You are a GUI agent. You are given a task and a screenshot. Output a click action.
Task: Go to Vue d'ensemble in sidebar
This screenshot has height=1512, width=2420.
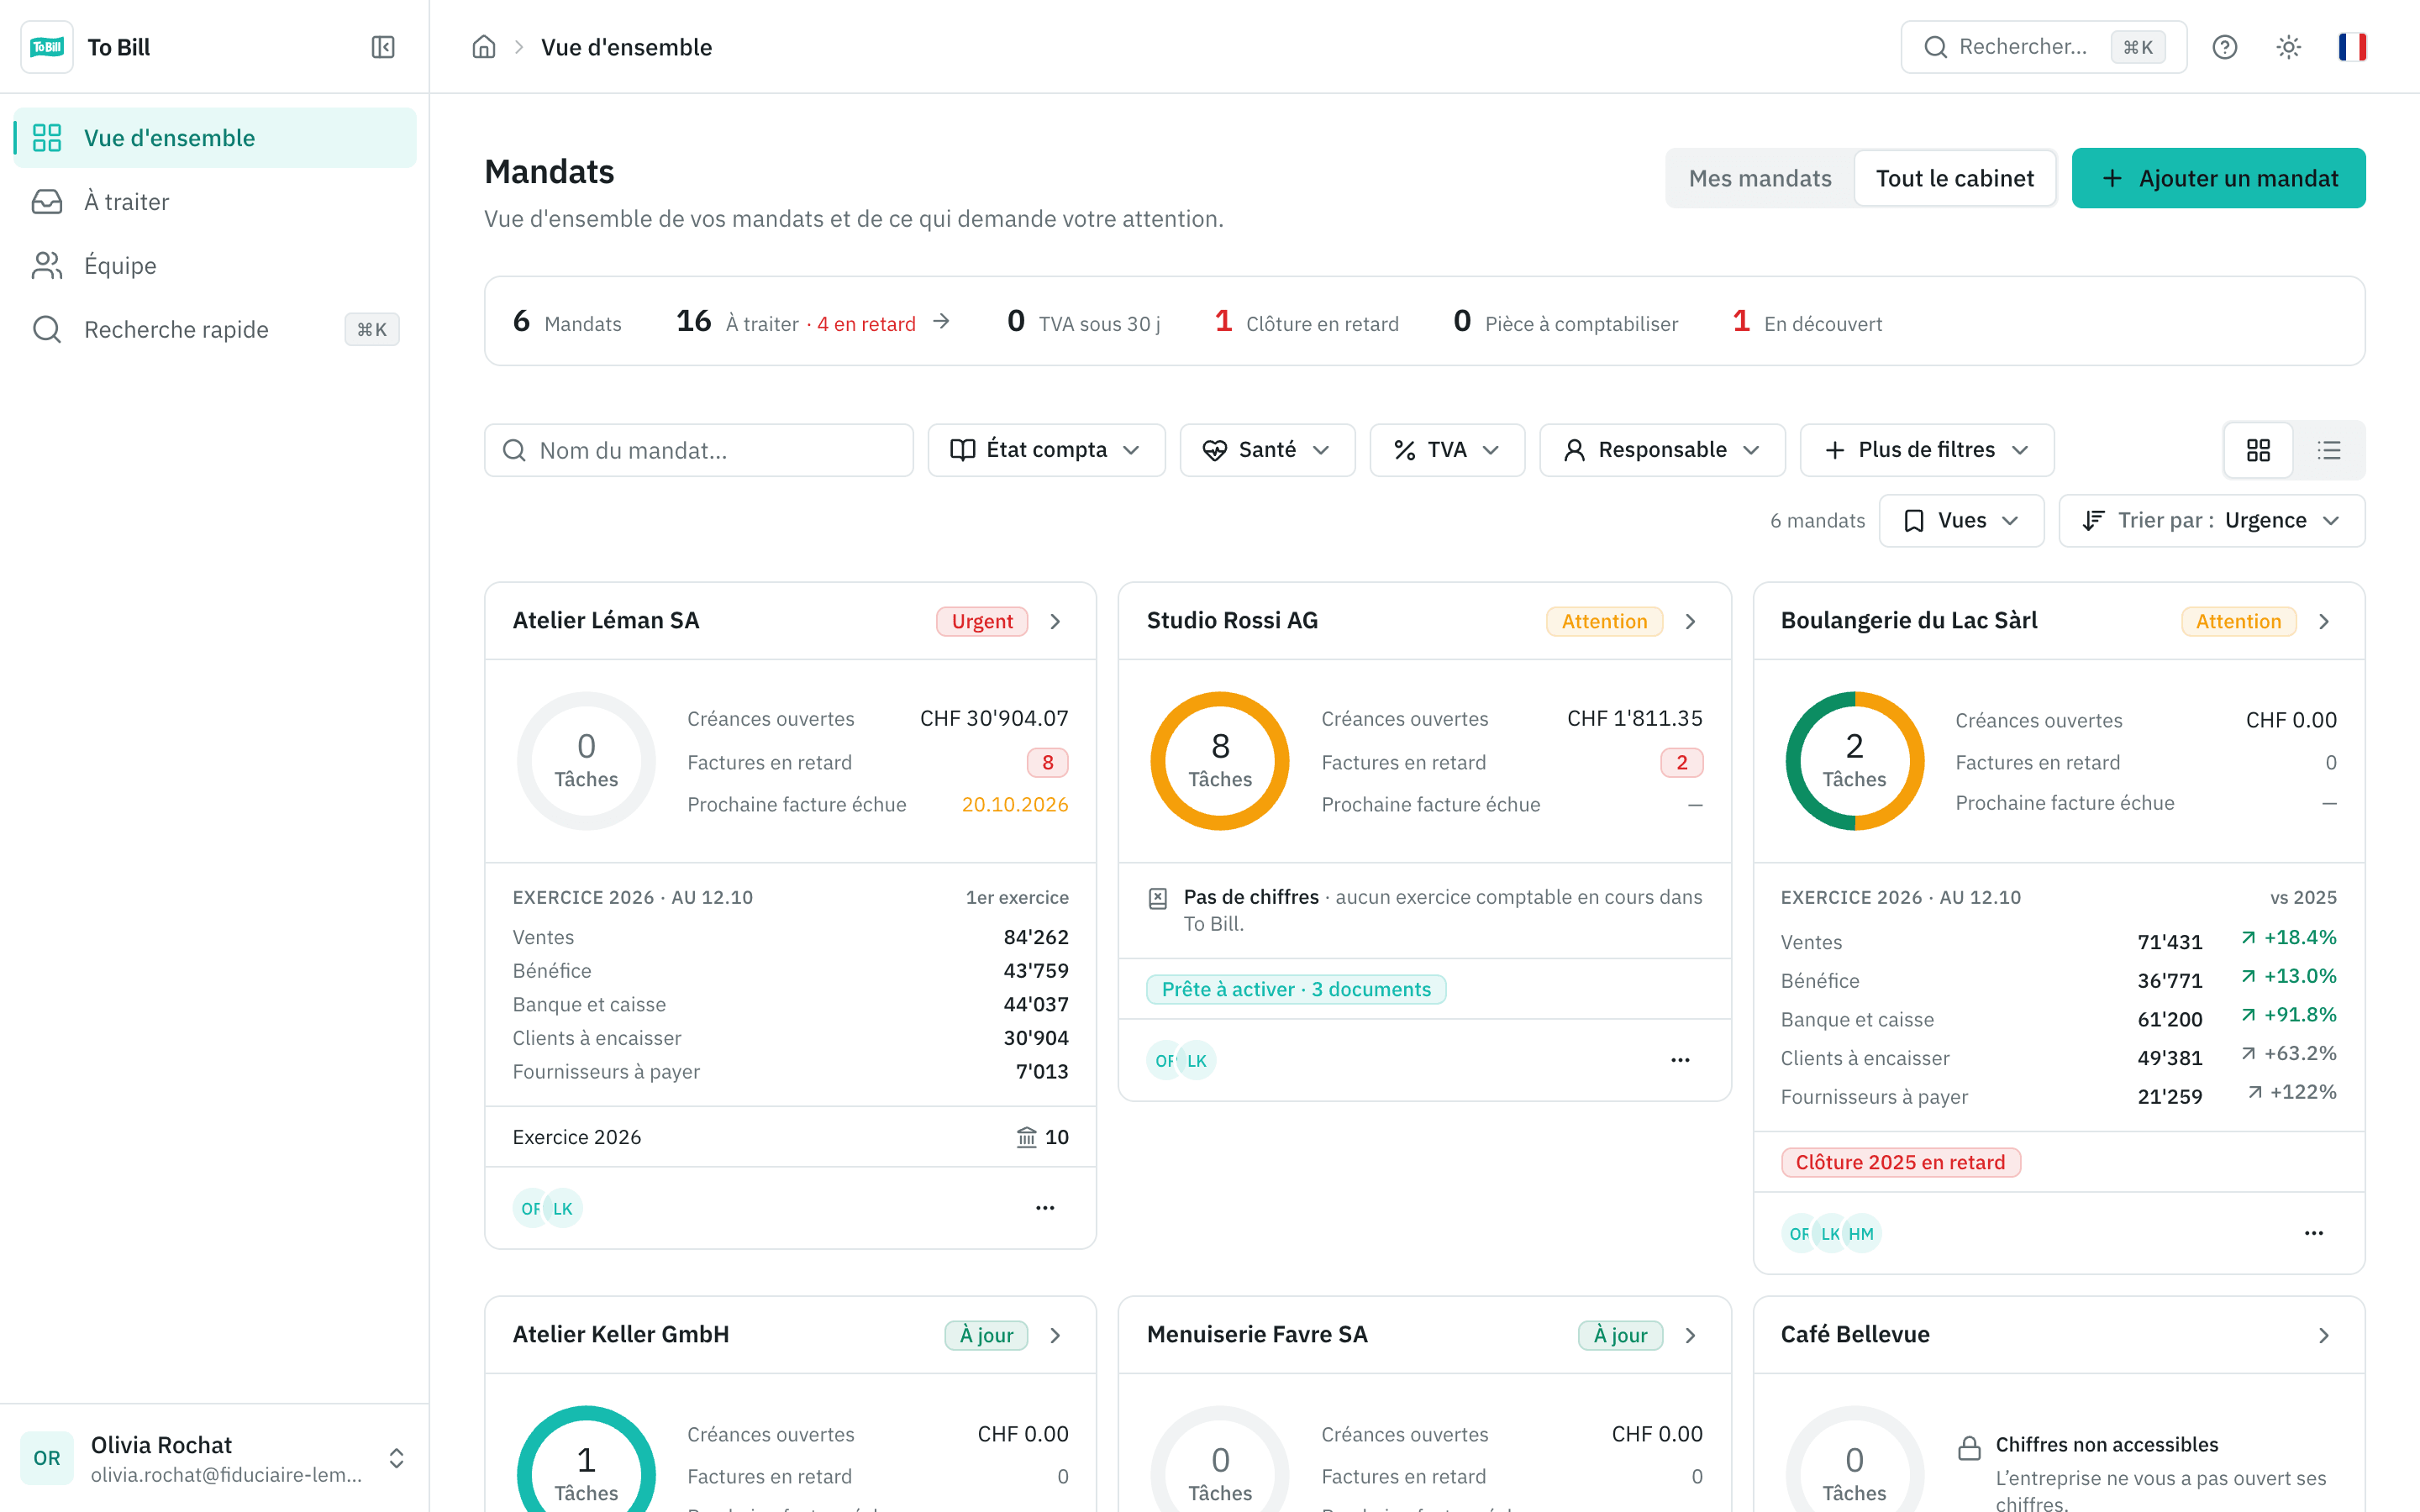pos(215,138)
